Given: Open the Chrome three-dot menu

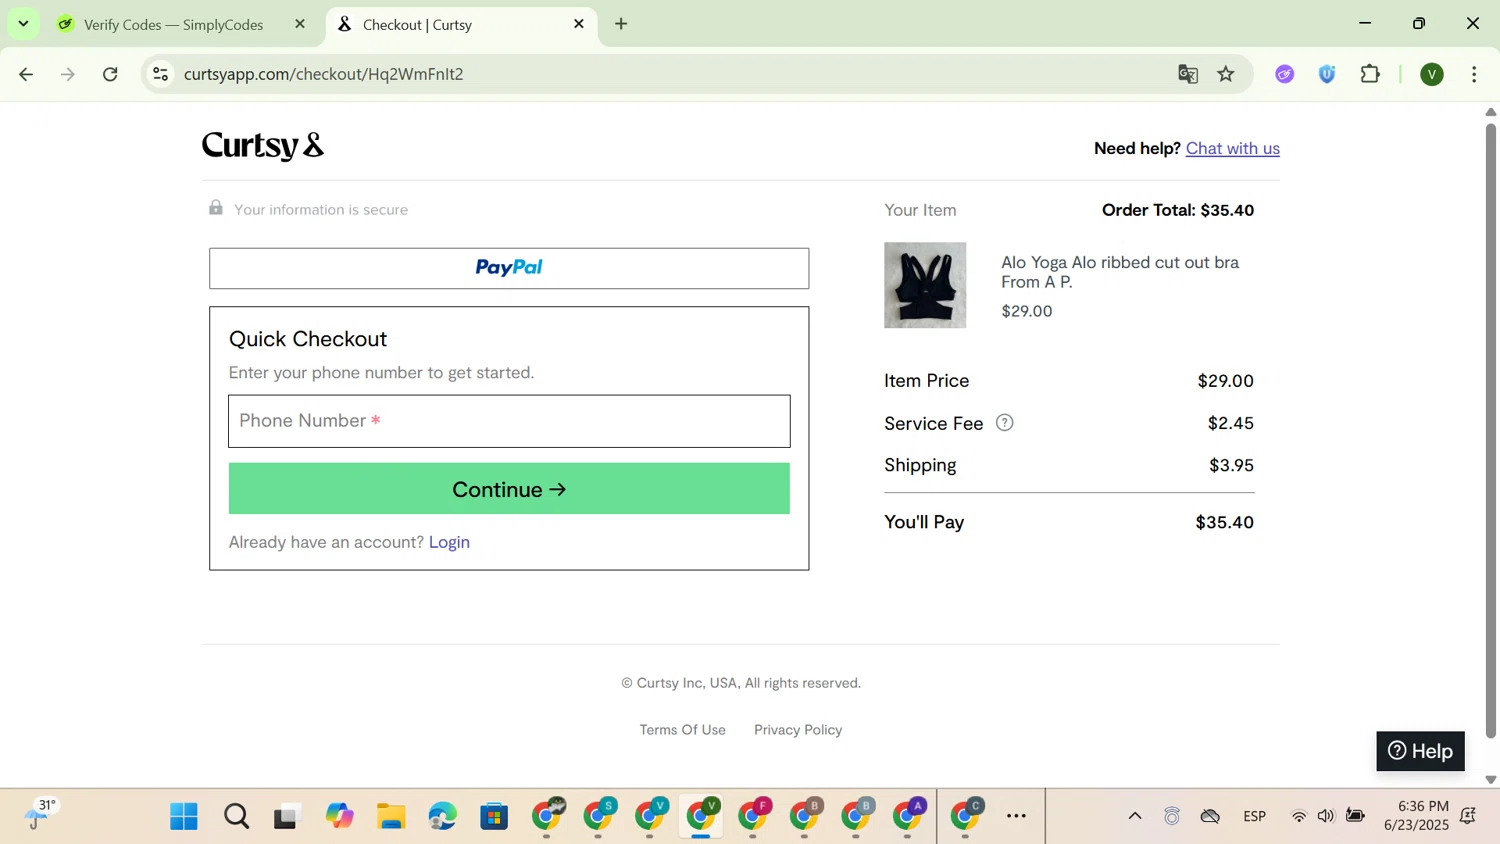Looking at the screenshot, I should point(1474,74).
